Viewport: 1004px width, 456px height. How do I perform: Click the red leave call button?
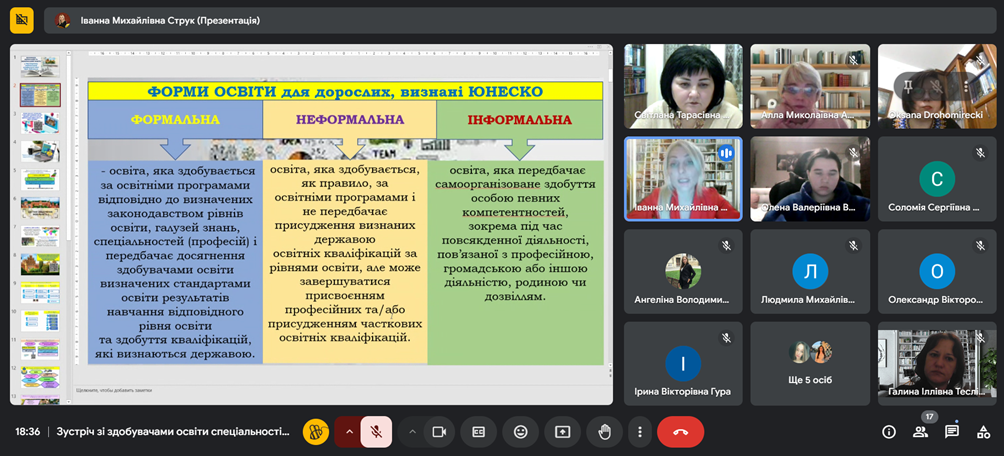point(681,432)
